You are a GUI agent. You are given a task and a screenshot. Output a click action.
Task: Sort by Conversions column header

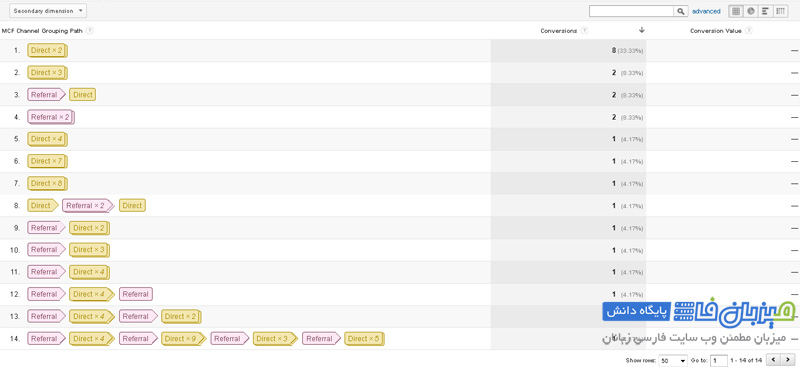(x=559, y=31)
